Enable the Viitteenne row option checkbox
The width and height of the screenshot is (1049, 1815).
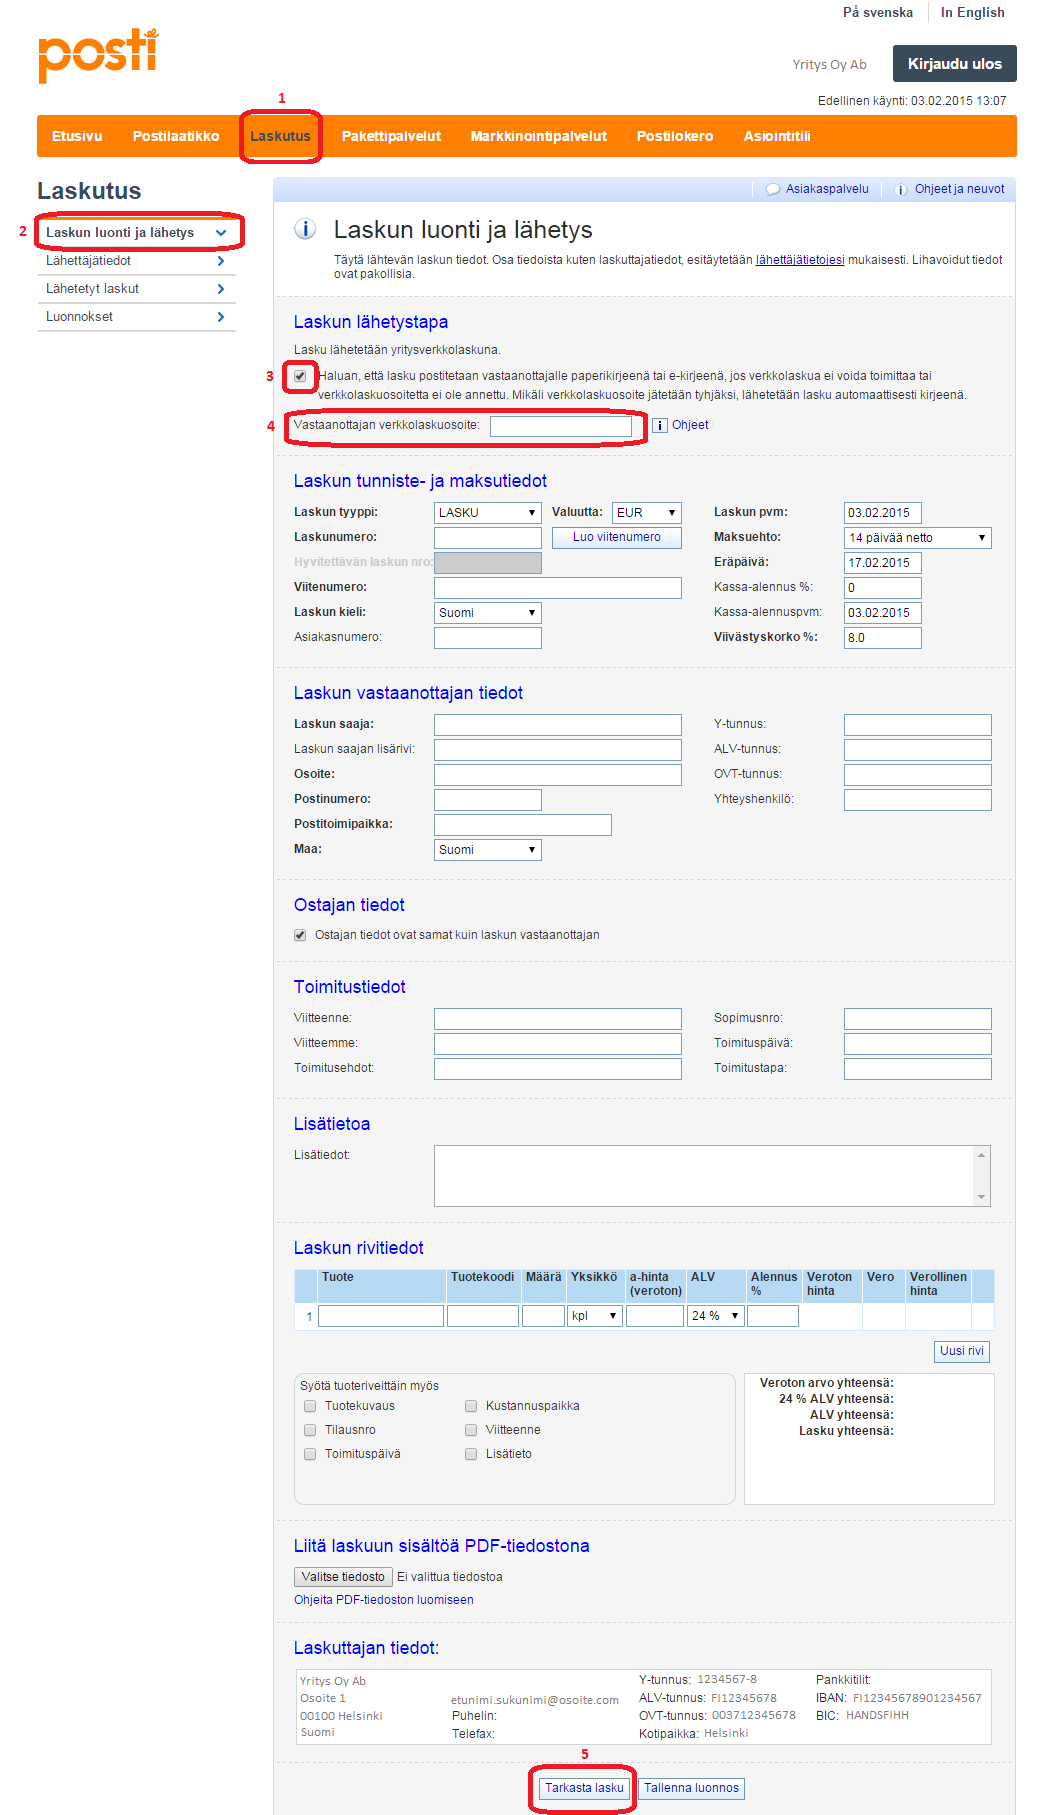pyautogui.click(x=471, y=1430)
